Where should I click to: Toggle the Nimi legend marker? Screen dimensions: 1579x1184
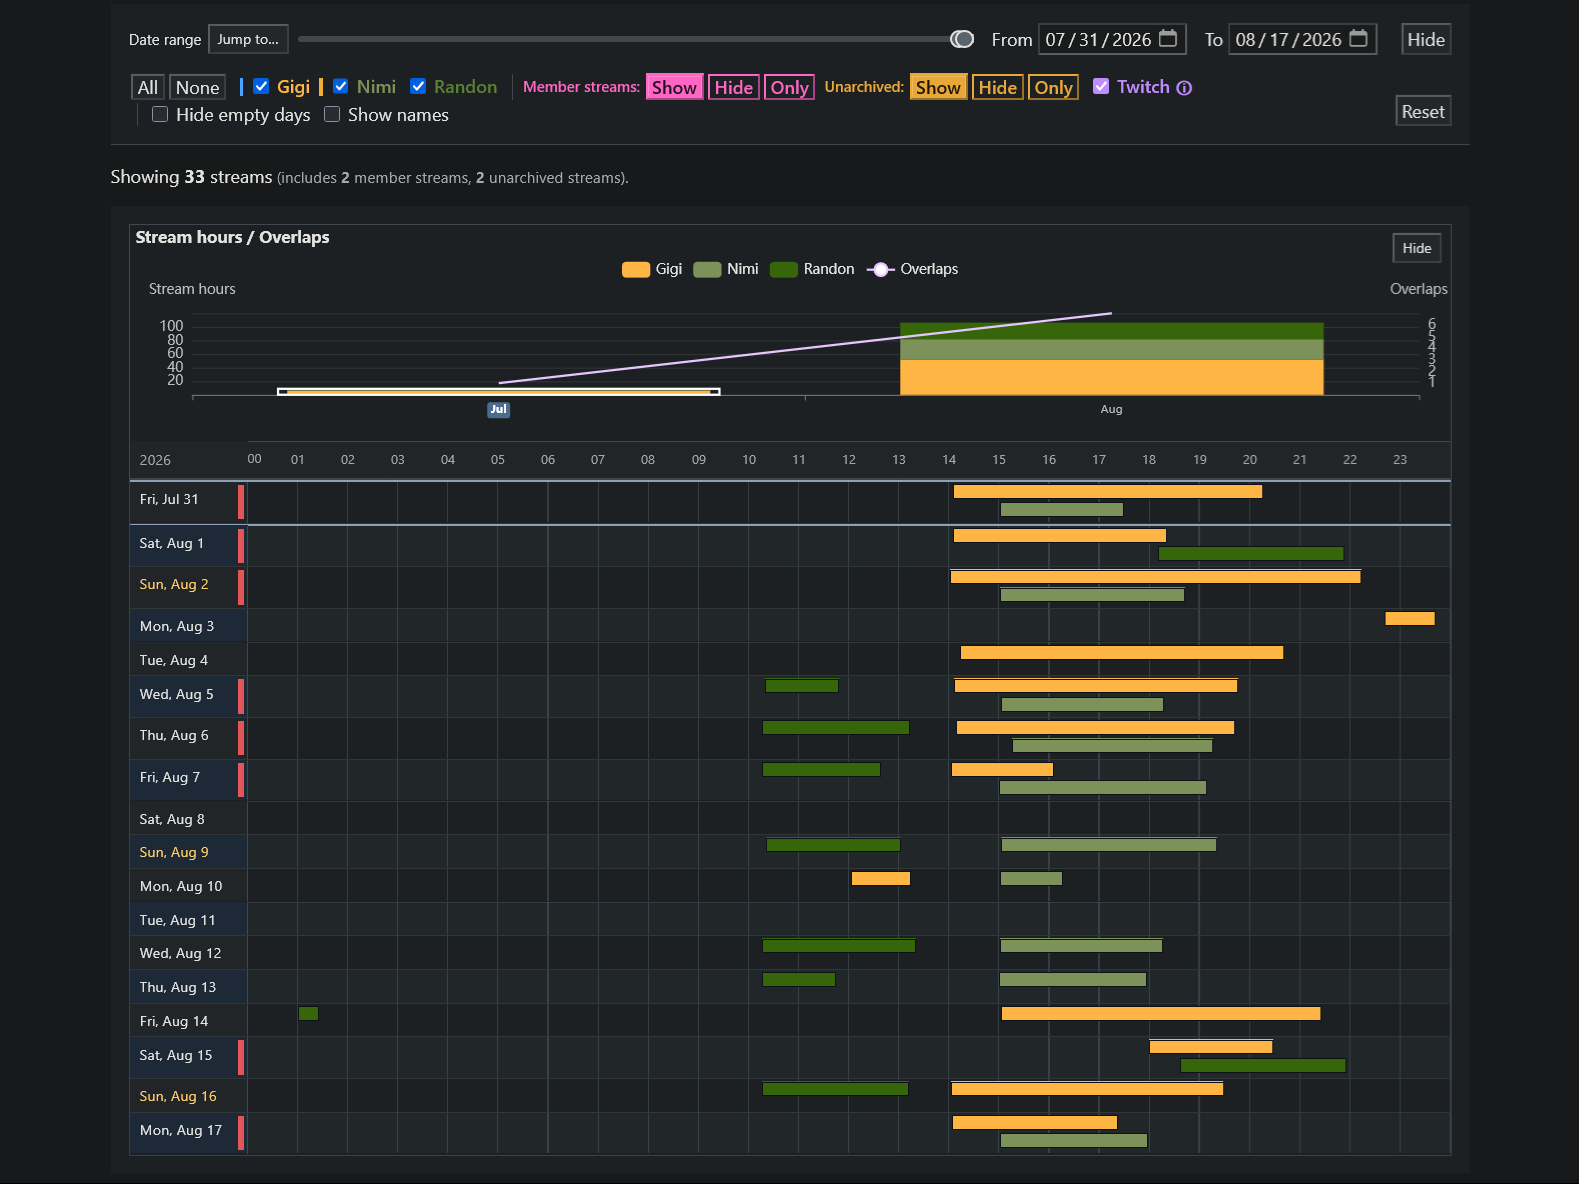707,269
